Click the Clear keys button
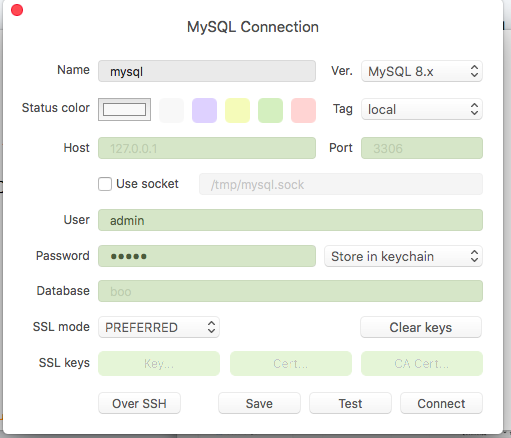Viewport: 511px width, 438px height. tap(421, 327)
